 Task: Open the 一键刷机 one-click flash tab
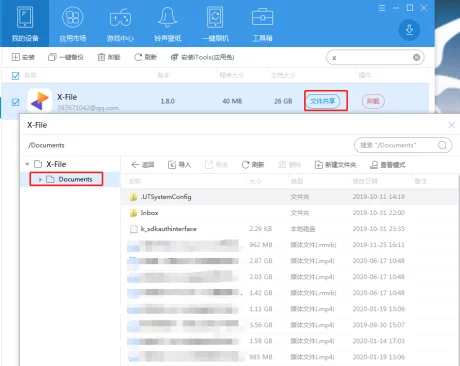(215, 23)
